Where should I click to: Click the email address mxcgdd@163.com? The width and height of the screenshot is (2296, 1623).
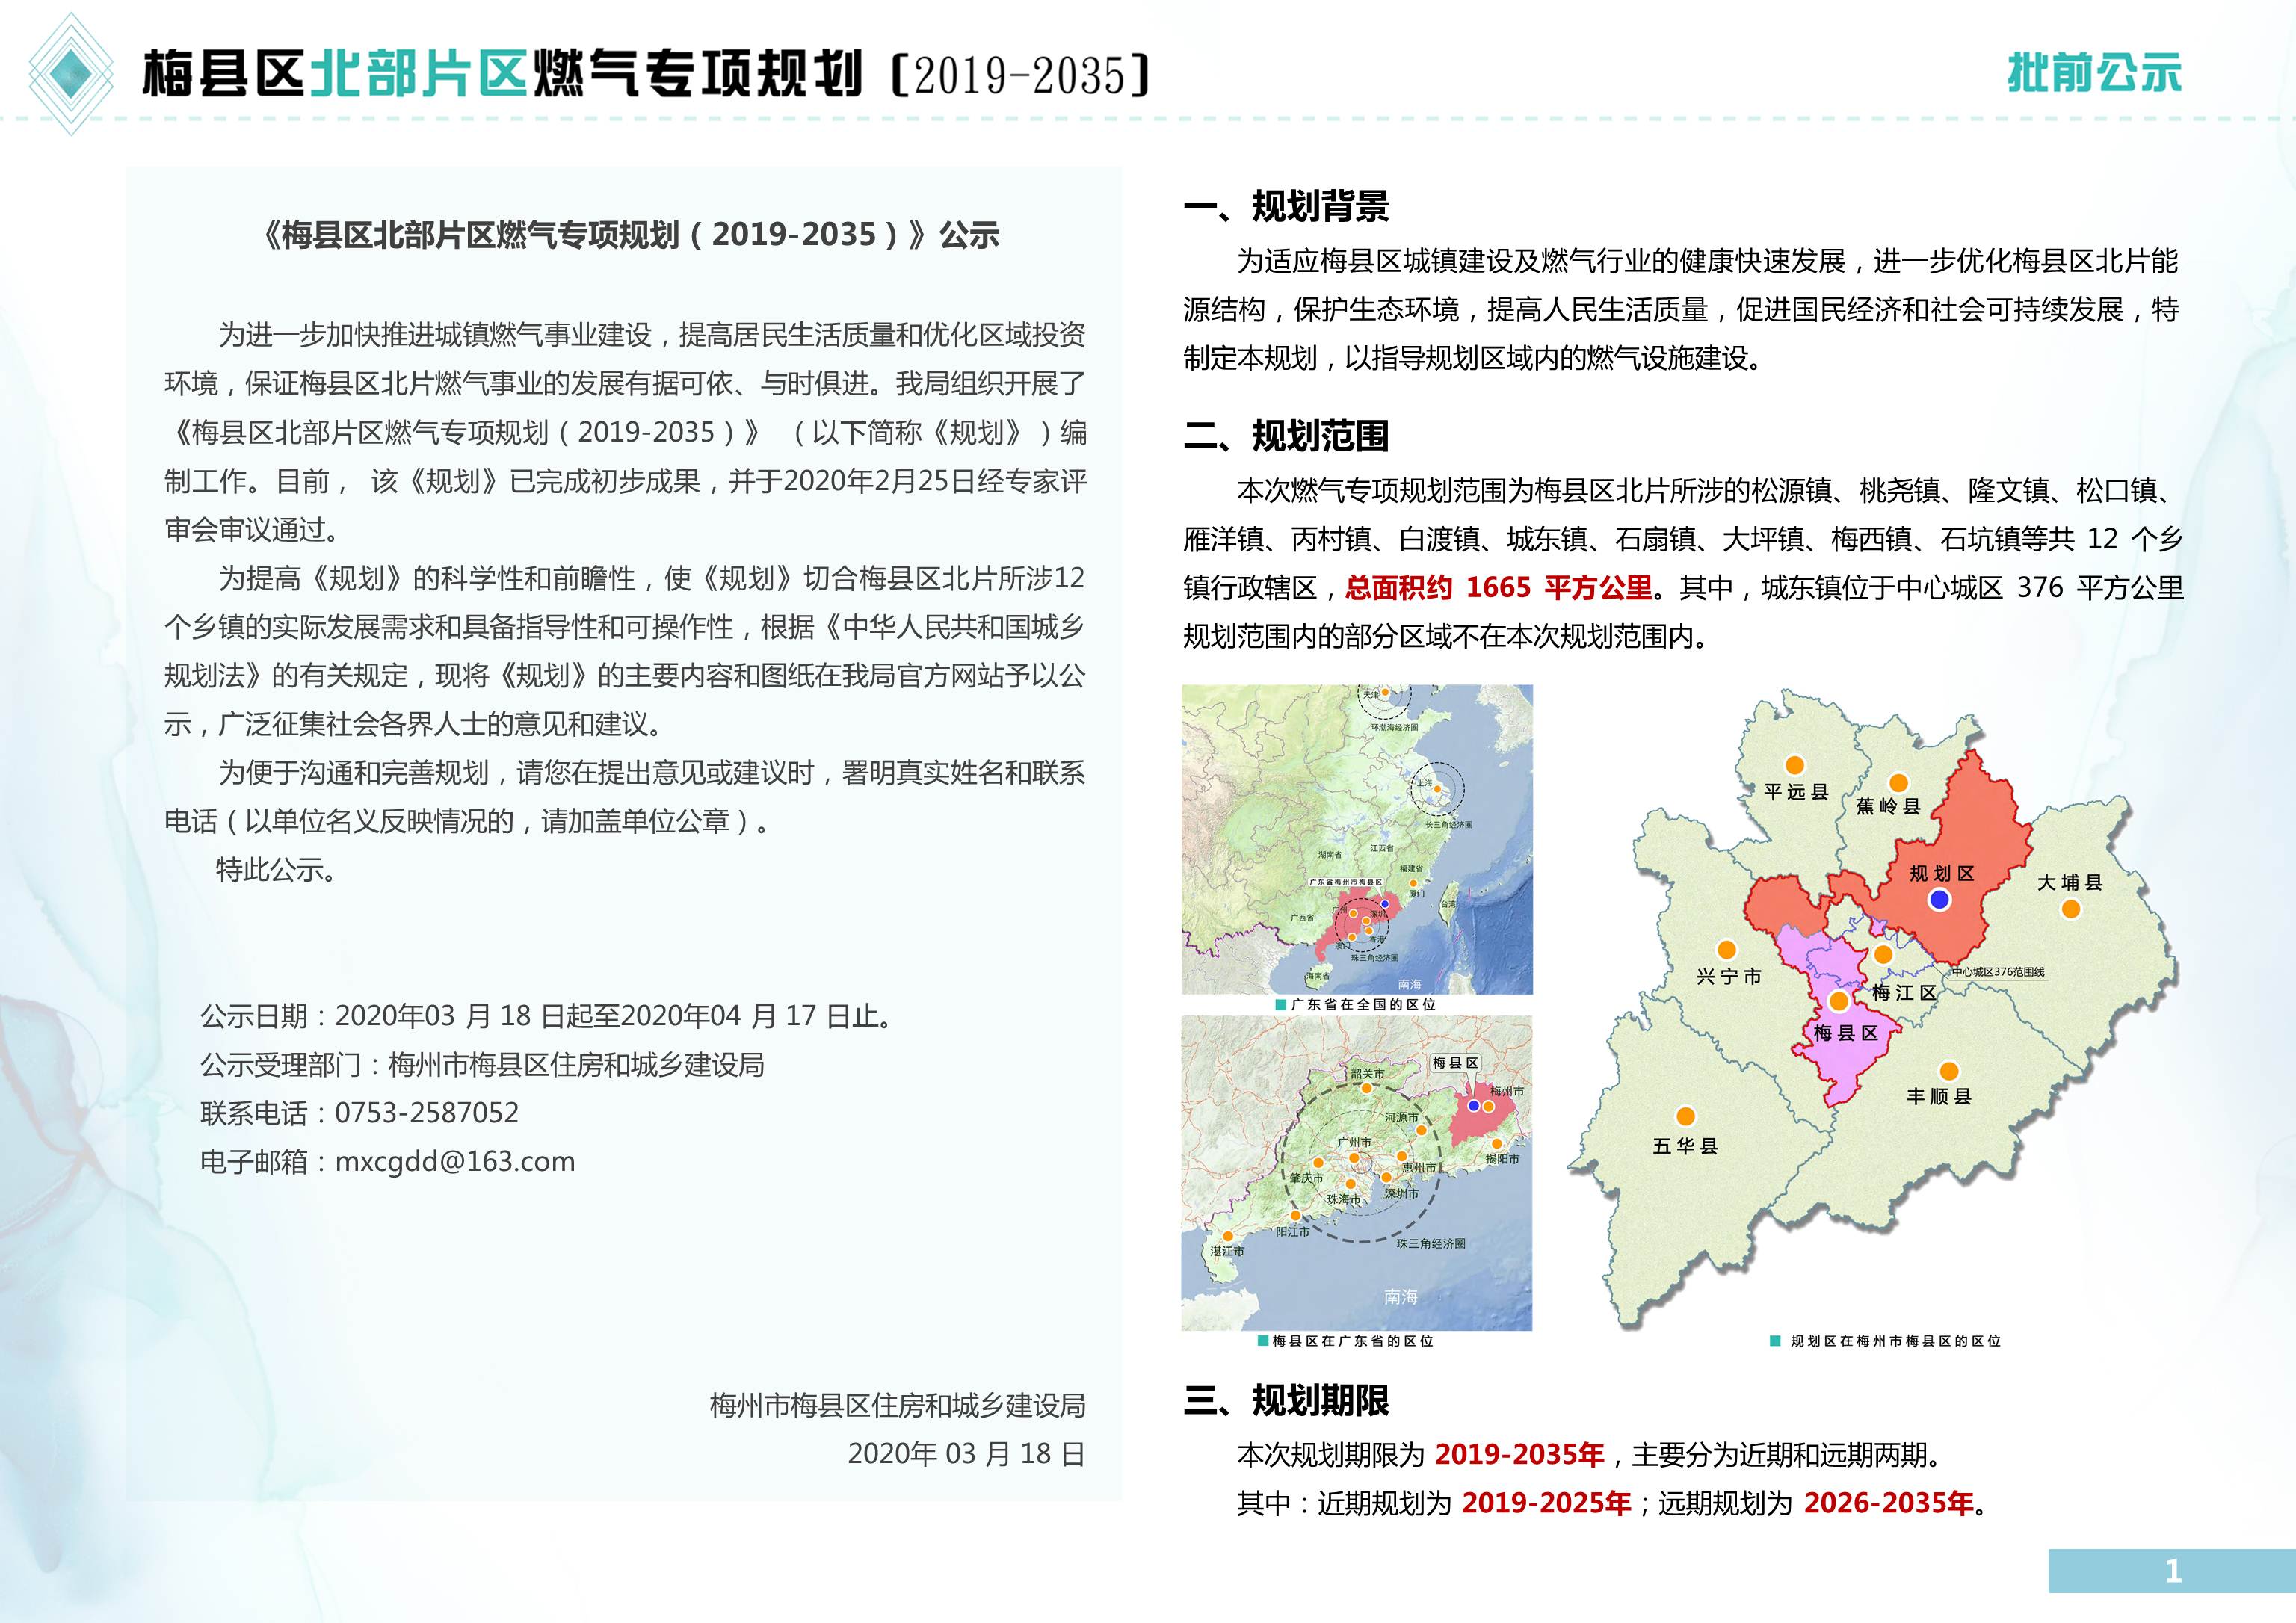coord(455,1161)
